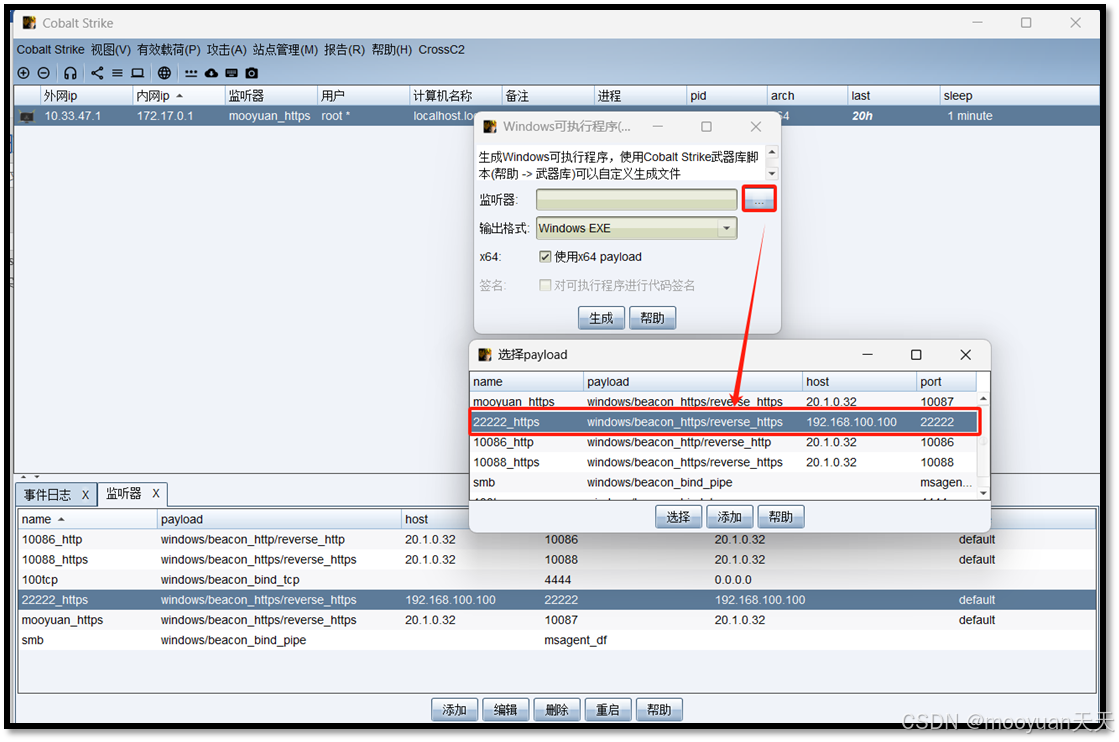Image resolution: width=1119 pixels, height=742 pixels.
Task: Select 10086_http row in payload dialog
Action: (x=724, y=442)
